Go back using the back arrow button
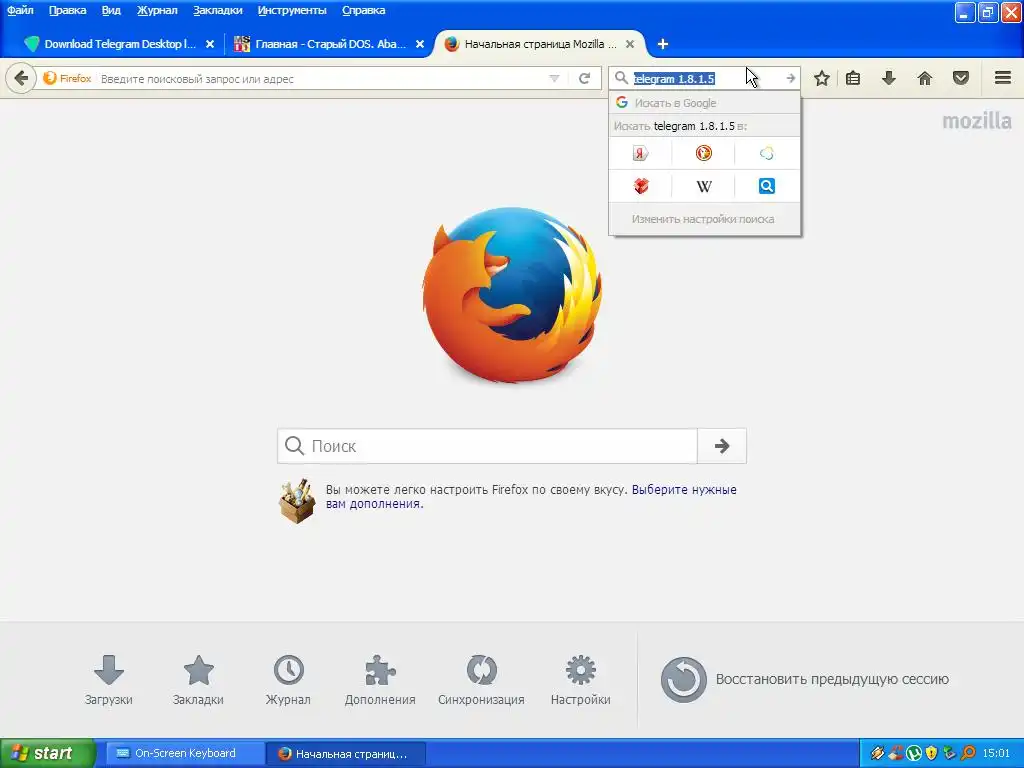 point(21,78)
